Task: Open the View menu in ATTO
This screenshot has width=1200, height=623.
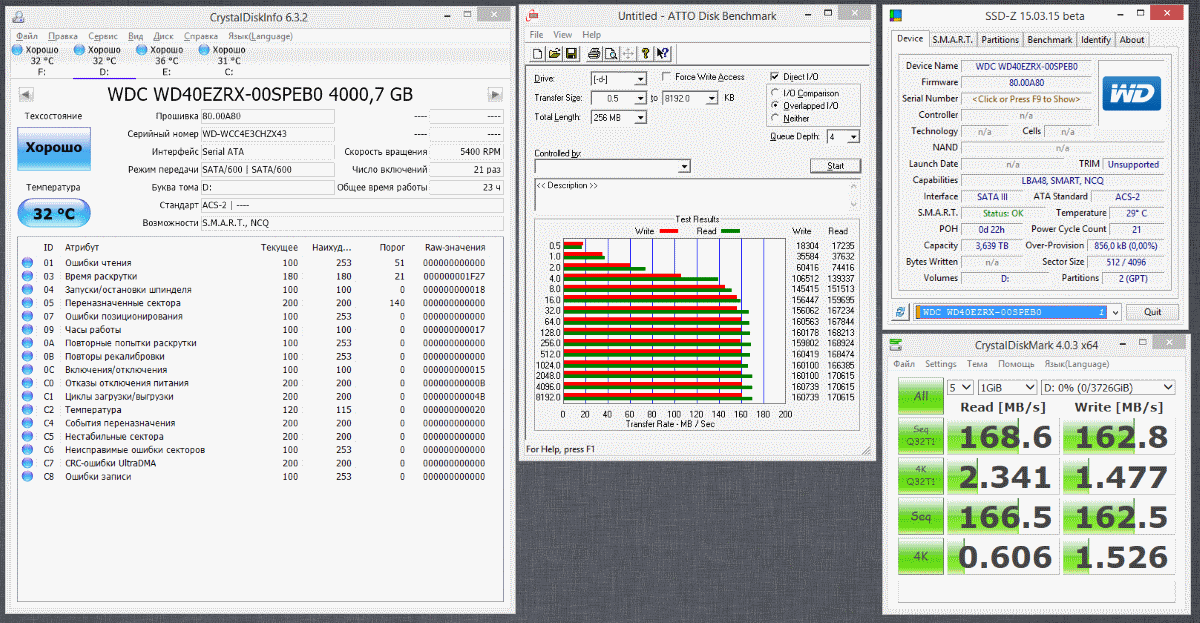Action: (x=563, y=35)
